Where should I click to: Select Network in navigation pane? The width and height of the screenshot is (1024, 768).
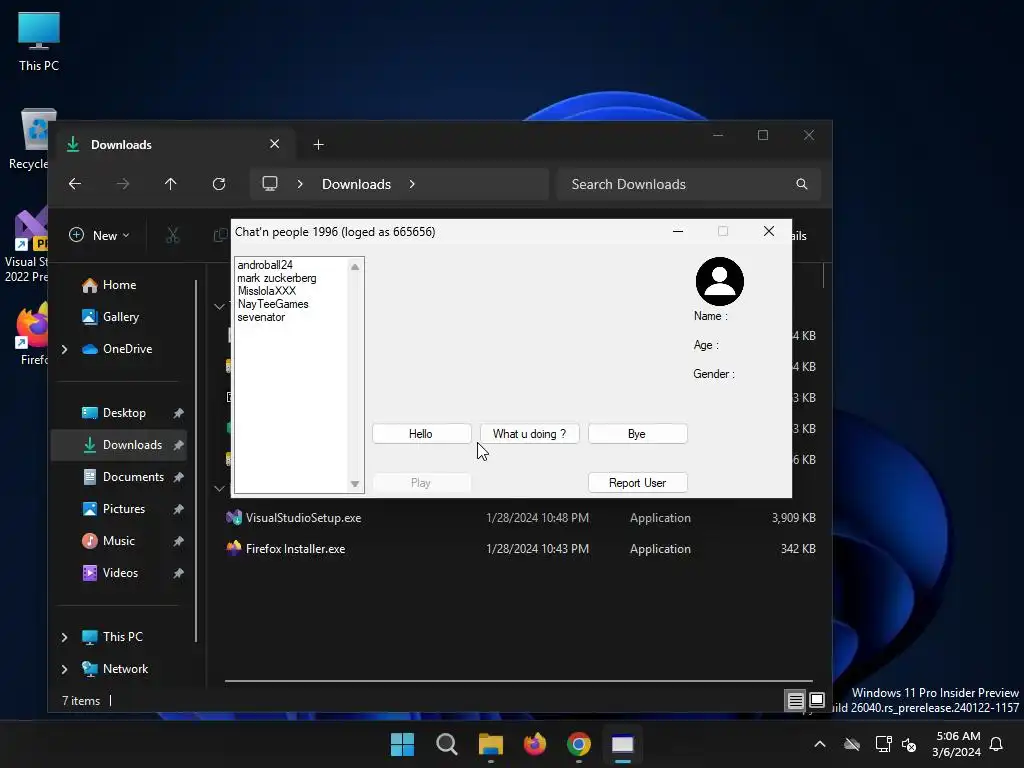coord(115,669)
